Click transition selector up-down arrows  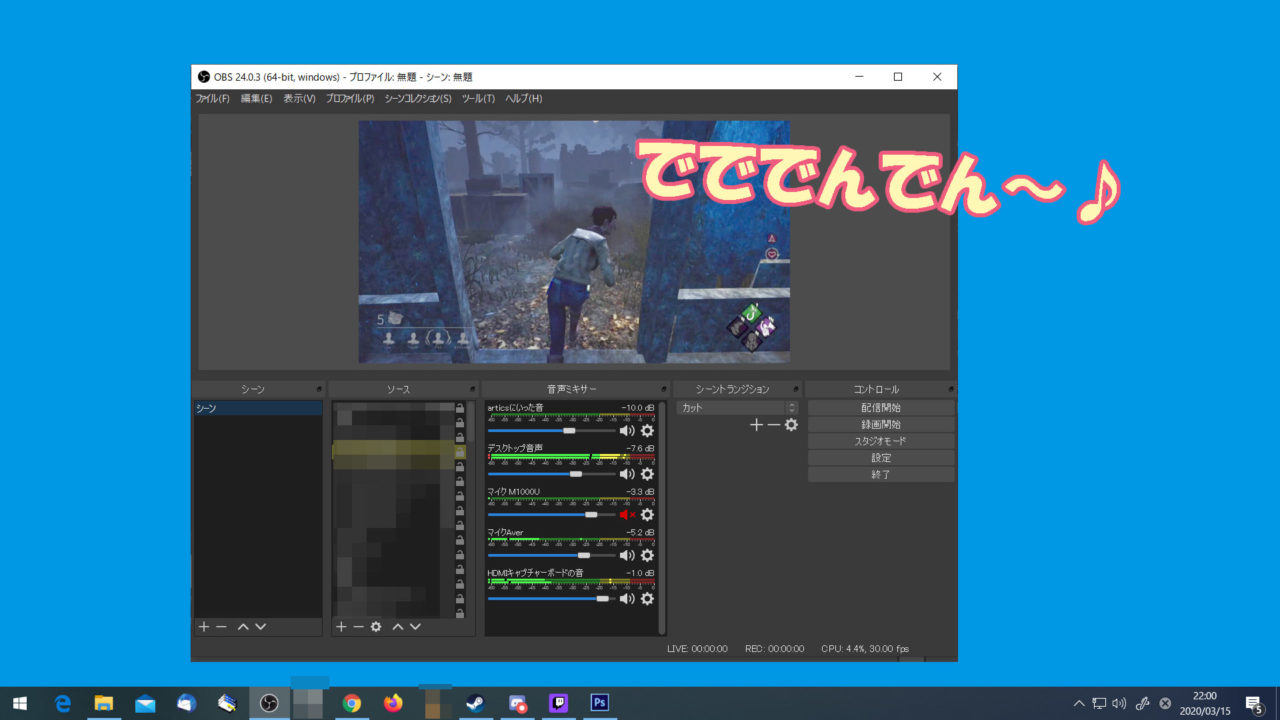pos(792,408)
